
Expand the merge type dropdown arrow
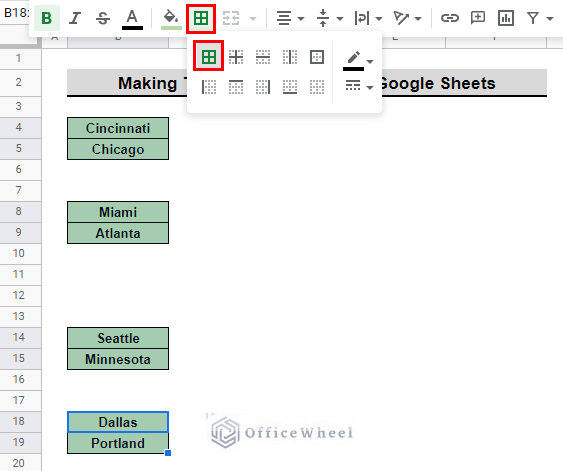(x=253, y=18)
